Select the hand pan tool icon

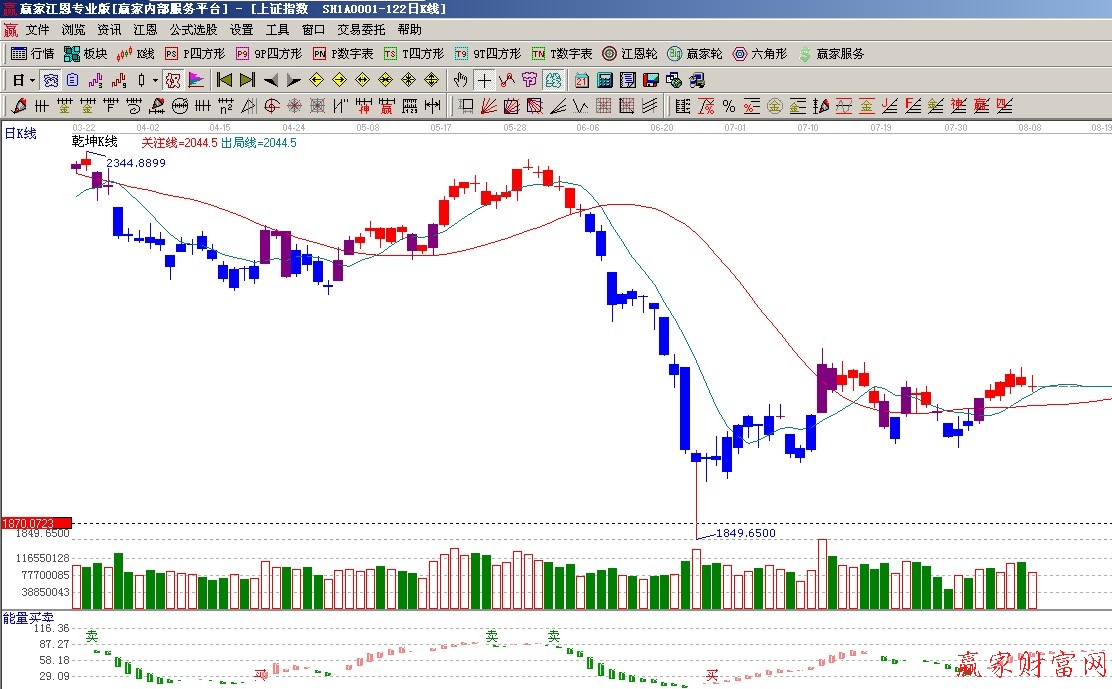coord(460,80)
